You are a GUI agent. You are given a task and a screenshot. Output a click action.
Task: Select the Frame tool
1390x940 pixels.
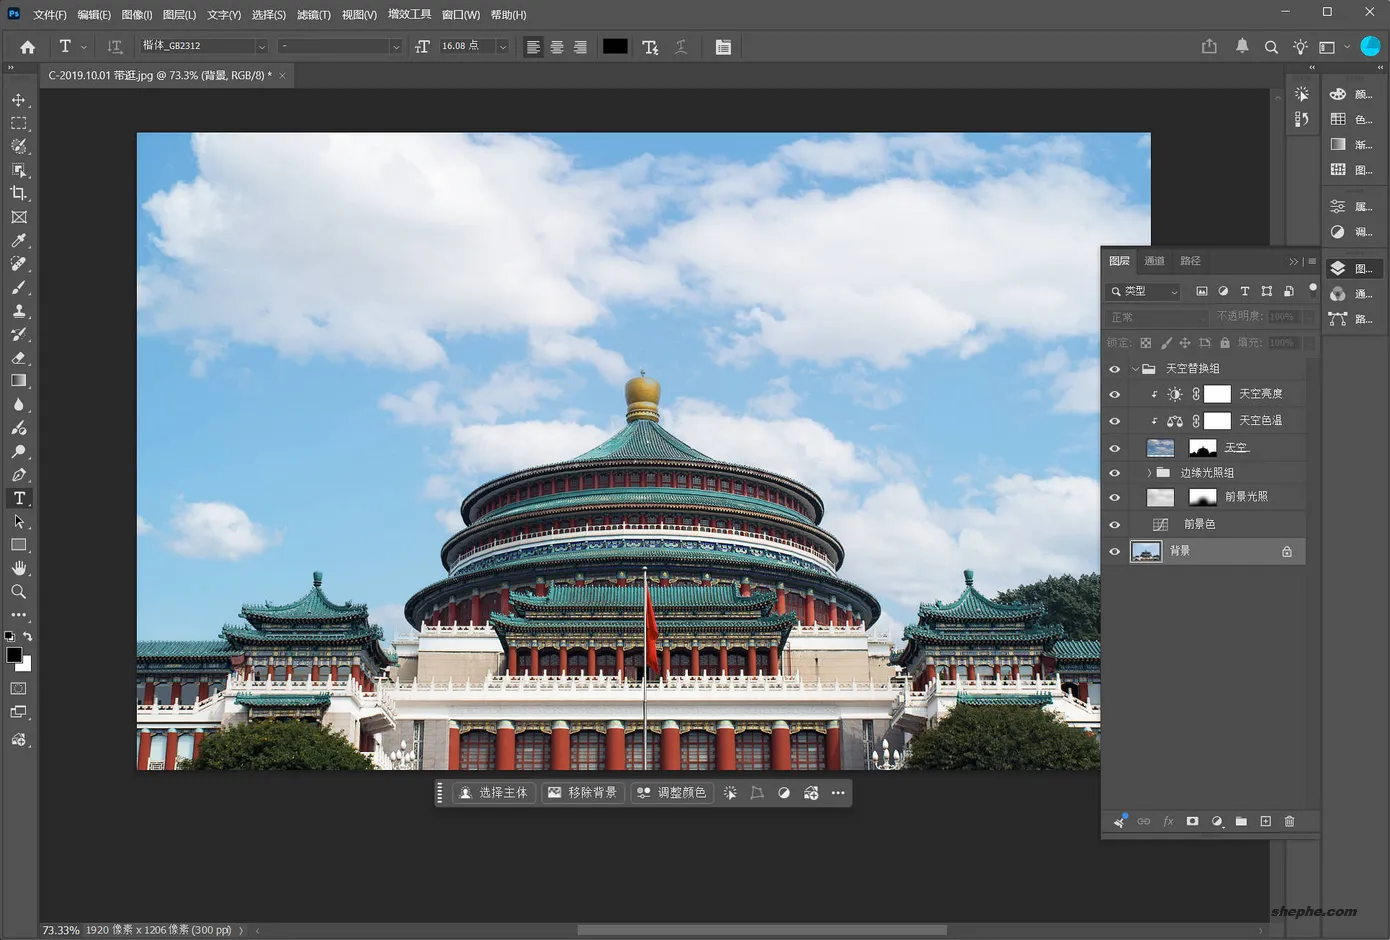(x=18, y=217)
